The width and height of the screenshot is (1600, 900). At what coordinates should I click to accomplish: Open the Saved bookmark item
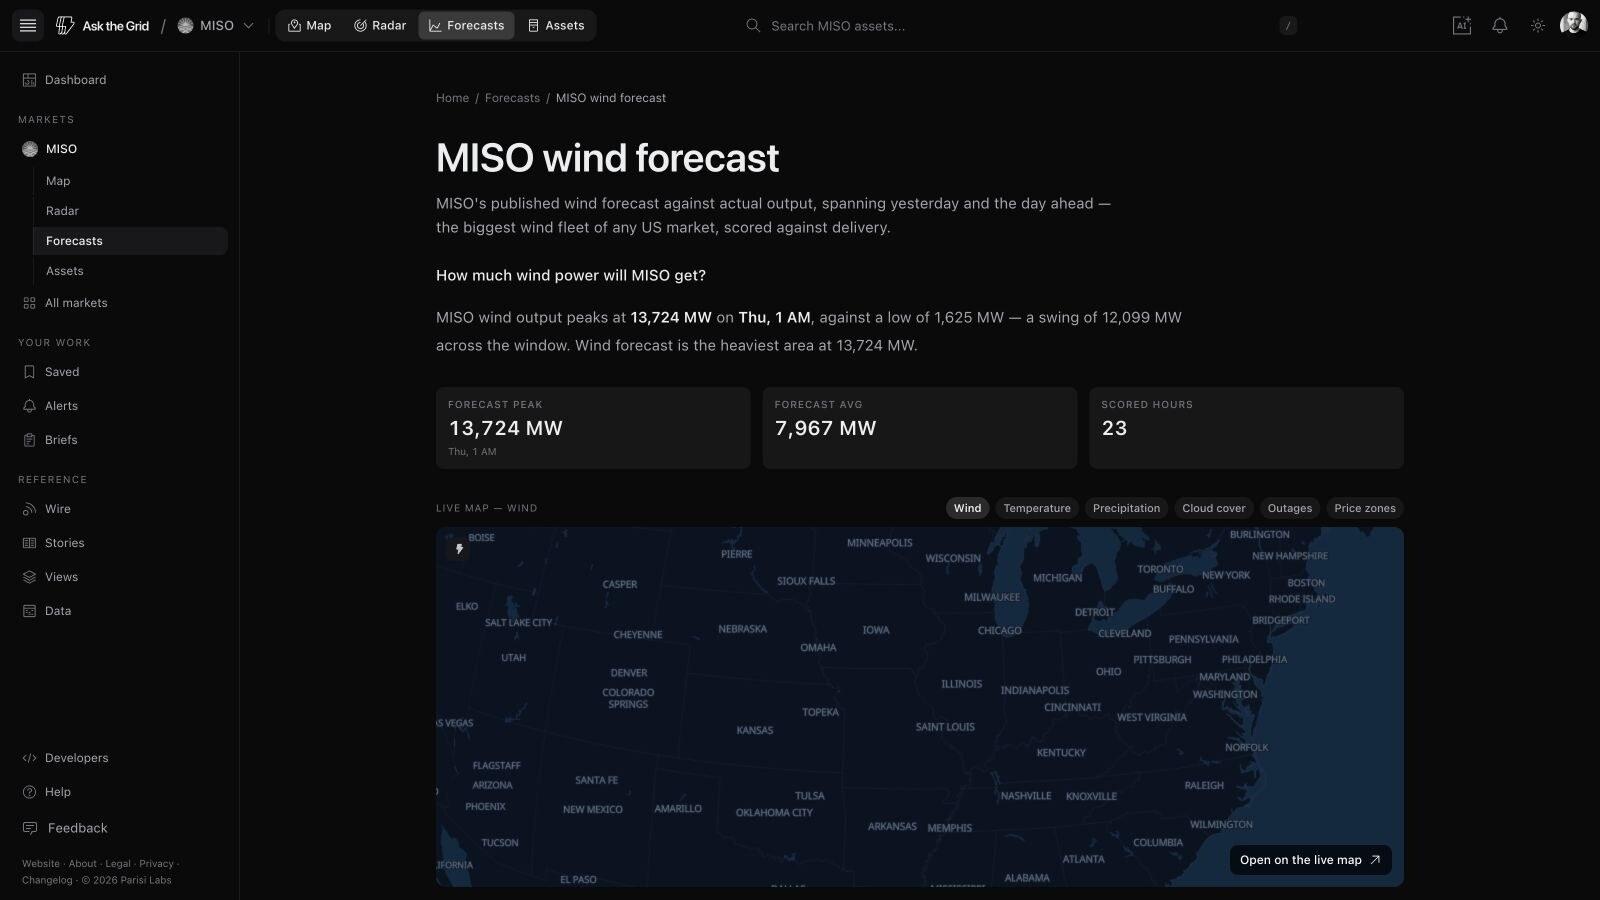click(120, 372)
